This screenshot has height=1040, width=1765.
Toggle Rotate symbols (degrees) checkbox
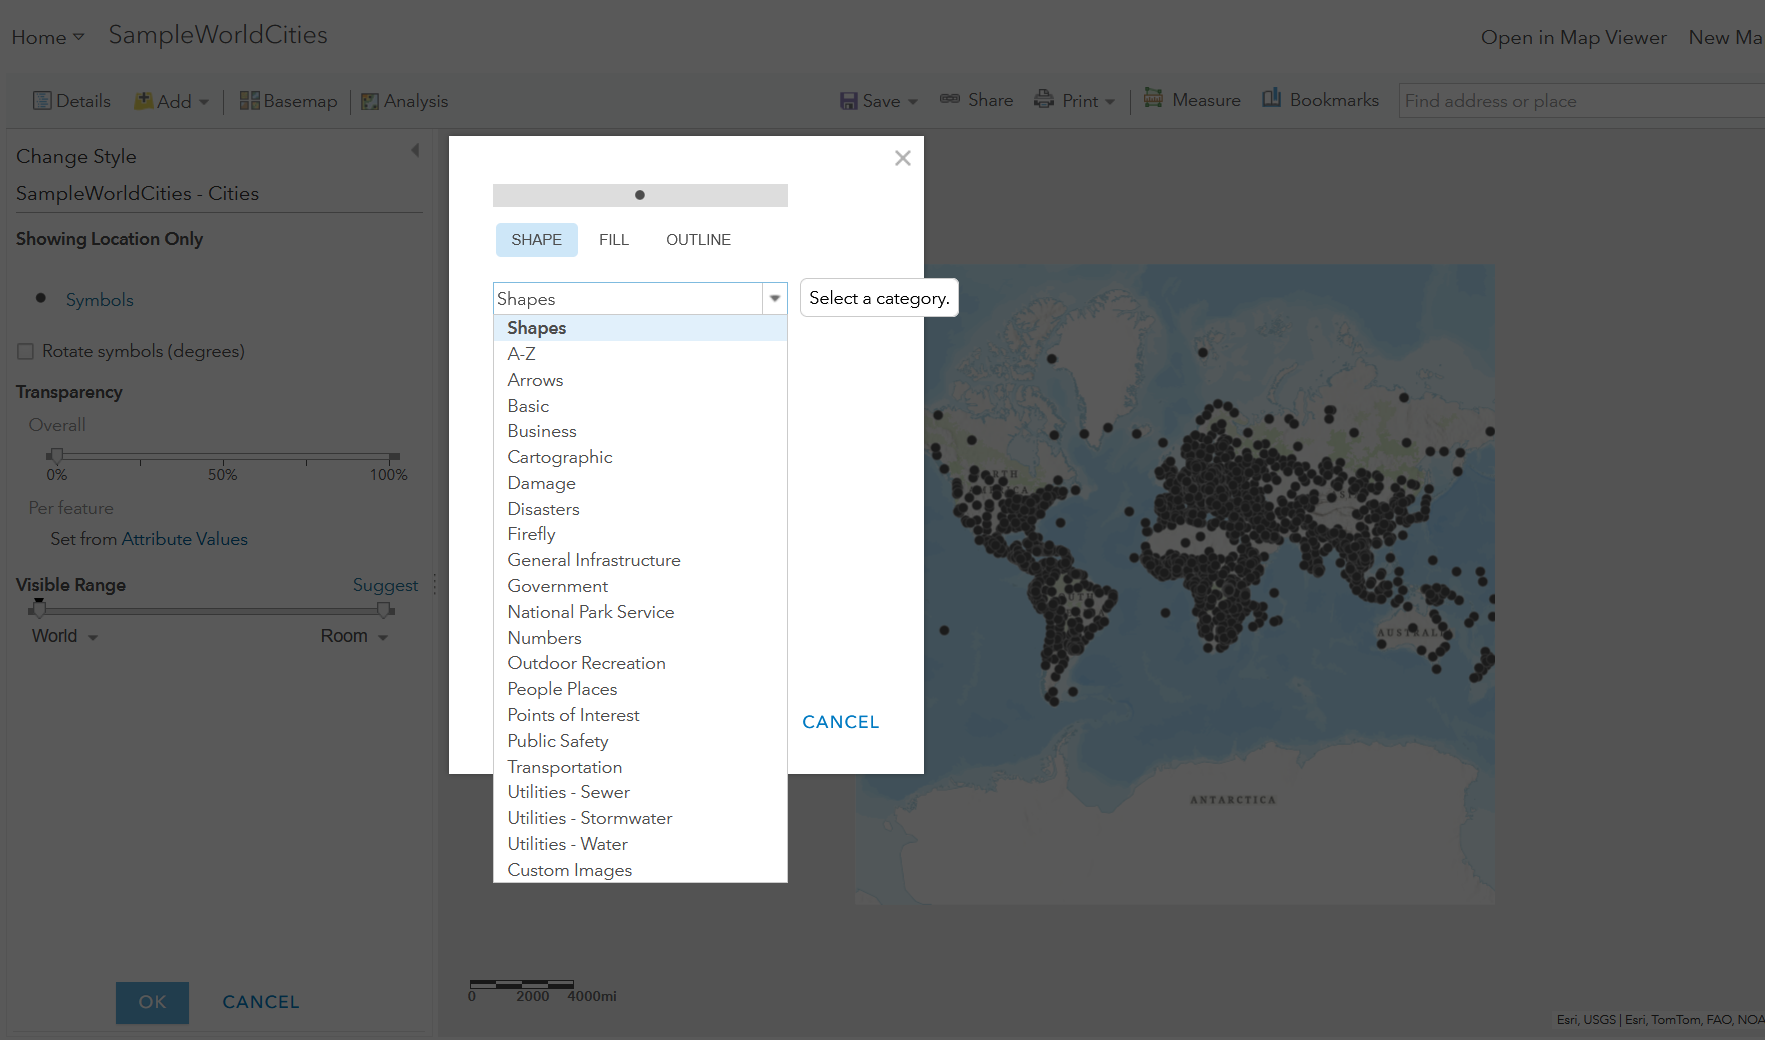pyautogui.click(x=26, y=351)
